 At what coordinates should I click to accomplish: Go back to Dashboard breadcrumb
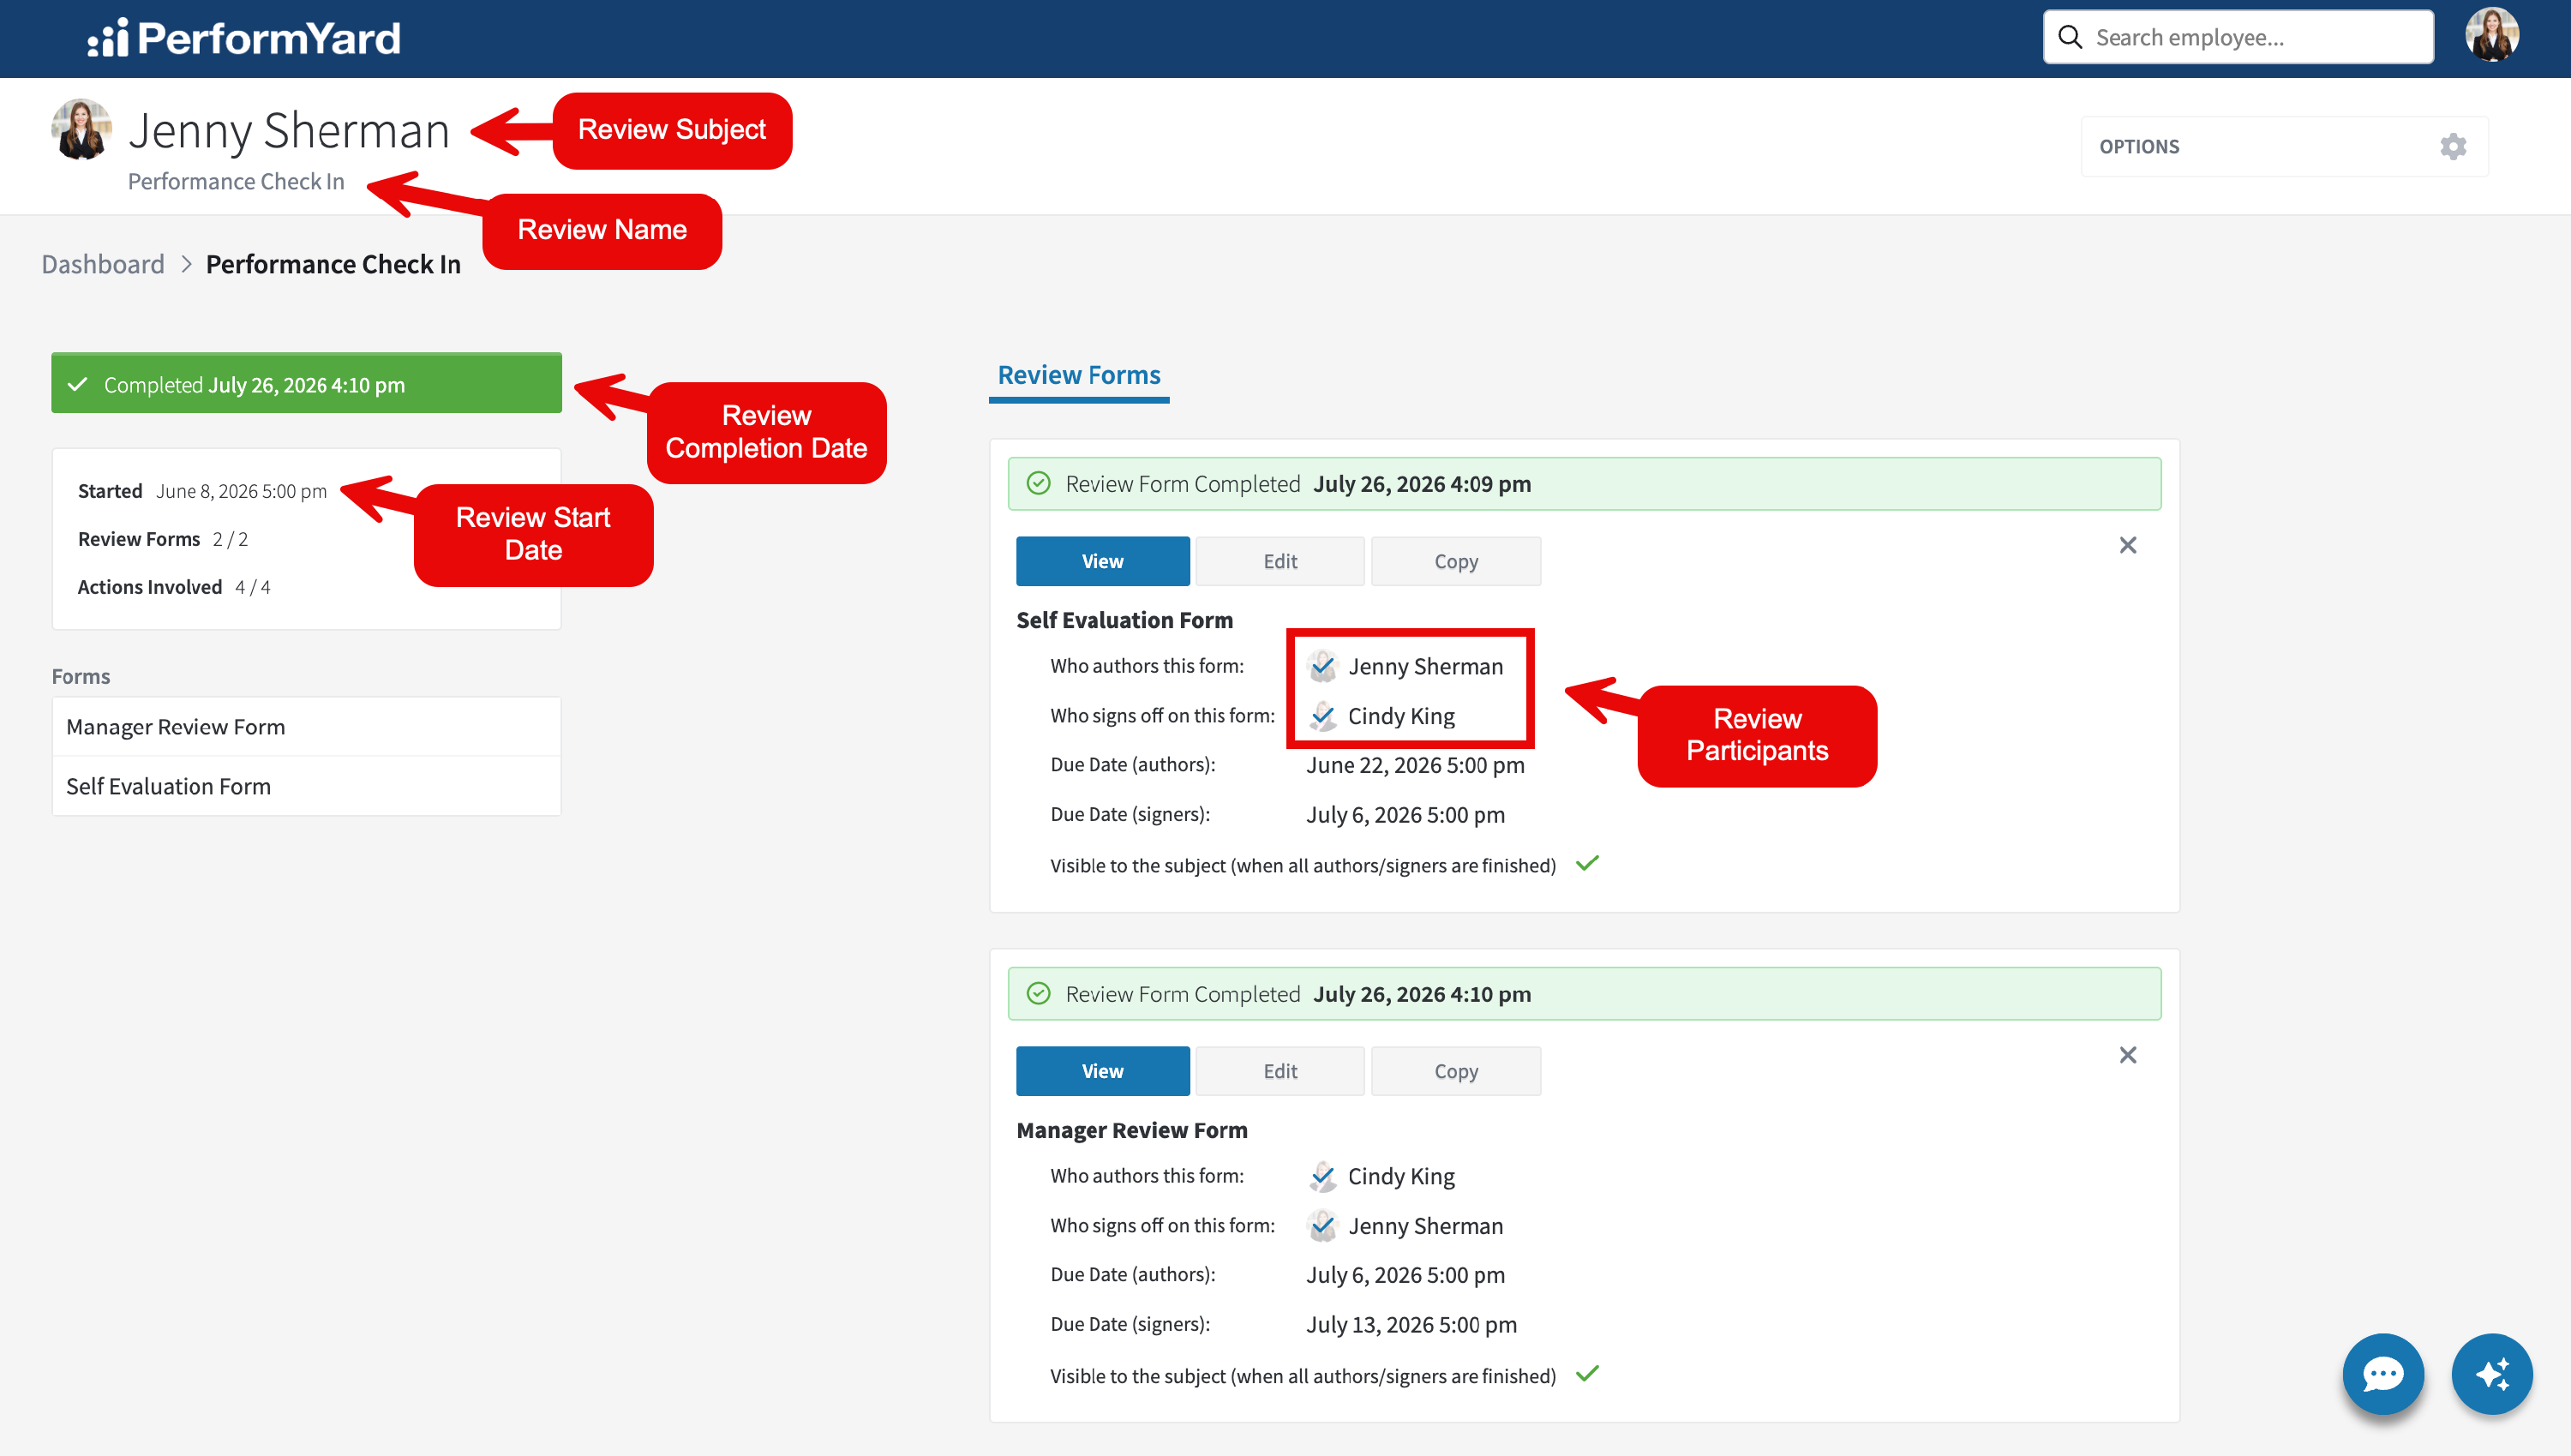coord(103,264)
